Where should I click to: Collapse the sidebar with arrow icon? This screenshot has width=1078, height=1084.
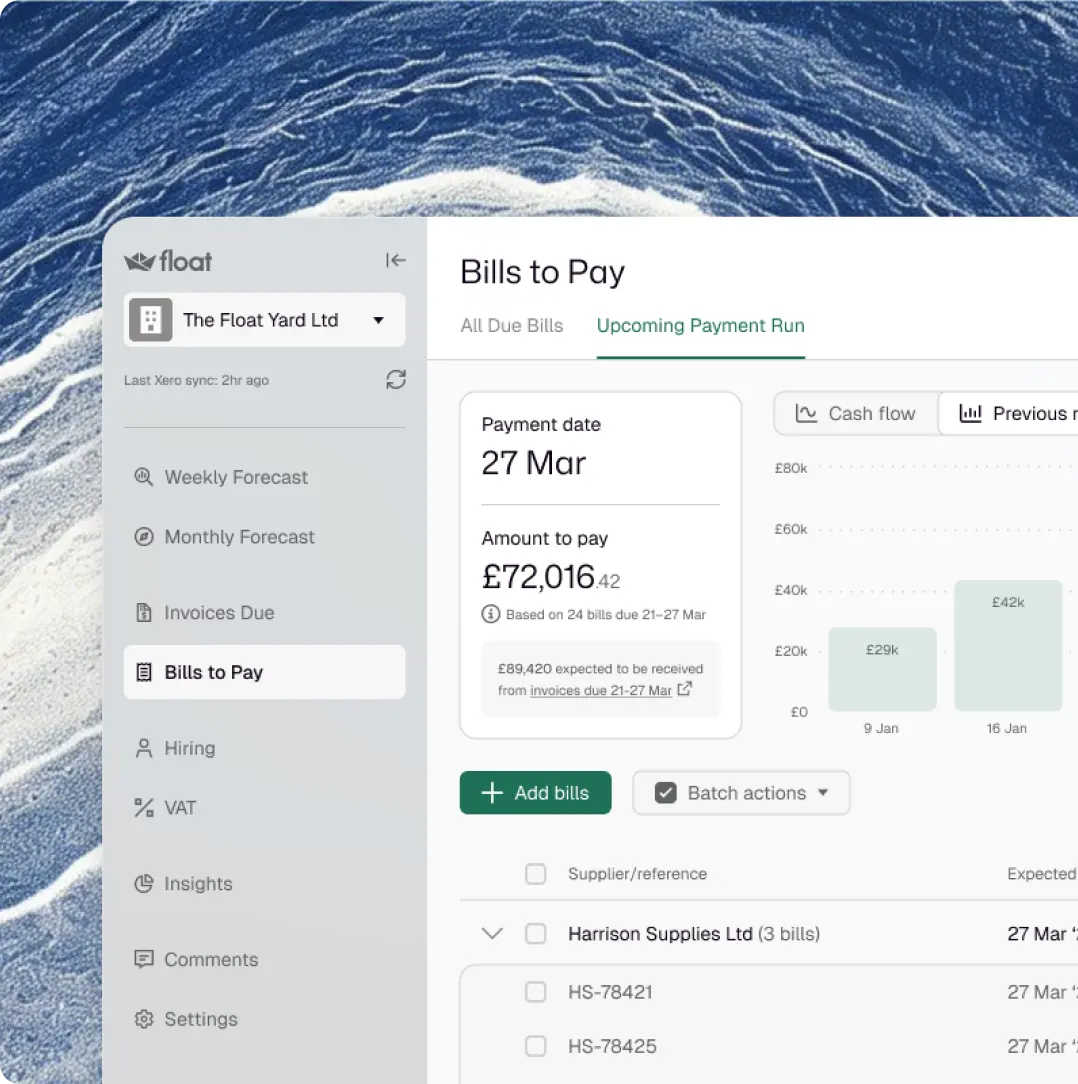tap(396, 260)
